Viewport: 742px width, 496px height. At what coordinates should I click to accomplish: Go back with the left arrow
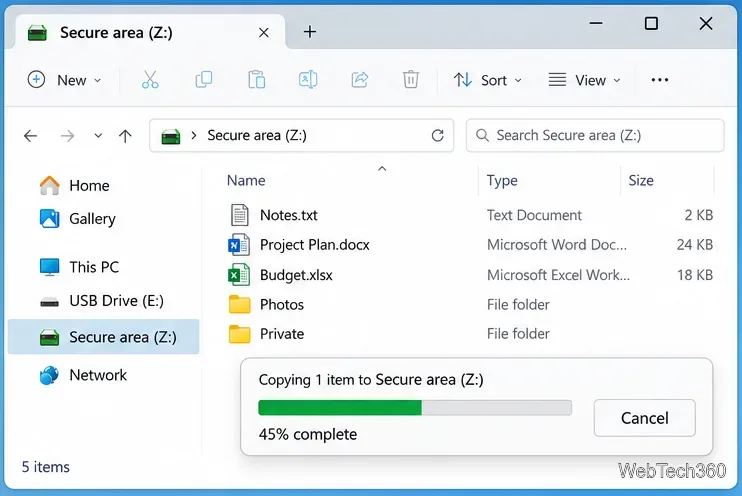click(x=30, y=136)
